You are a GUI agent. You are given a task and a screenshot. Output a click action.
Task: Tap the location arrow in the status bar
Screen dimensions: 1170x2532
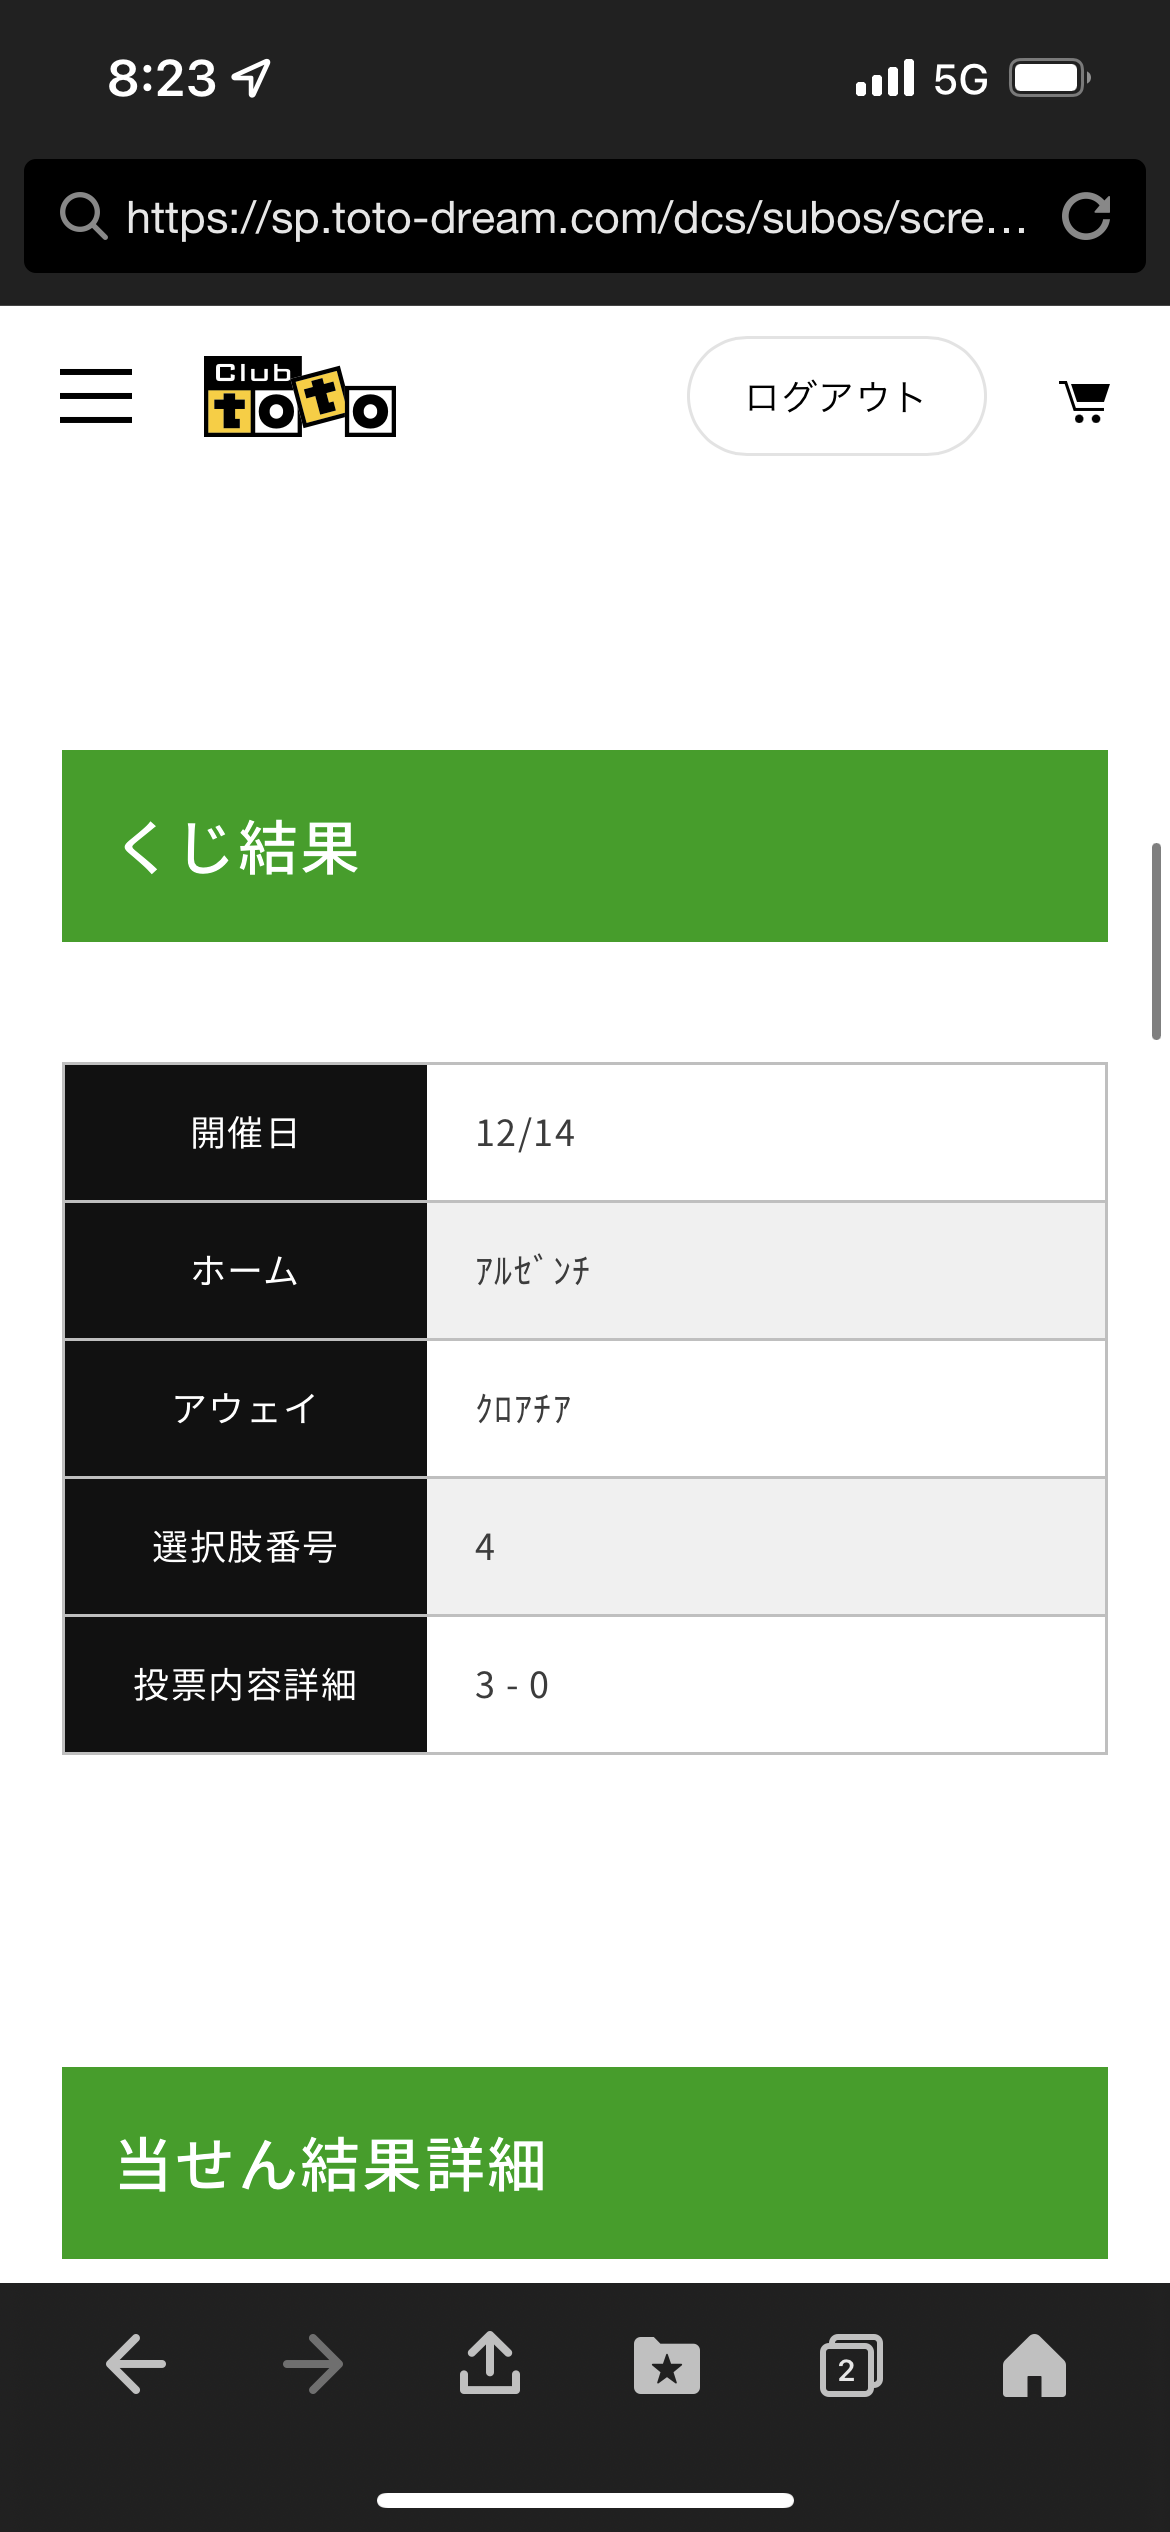tap(251, 78)
